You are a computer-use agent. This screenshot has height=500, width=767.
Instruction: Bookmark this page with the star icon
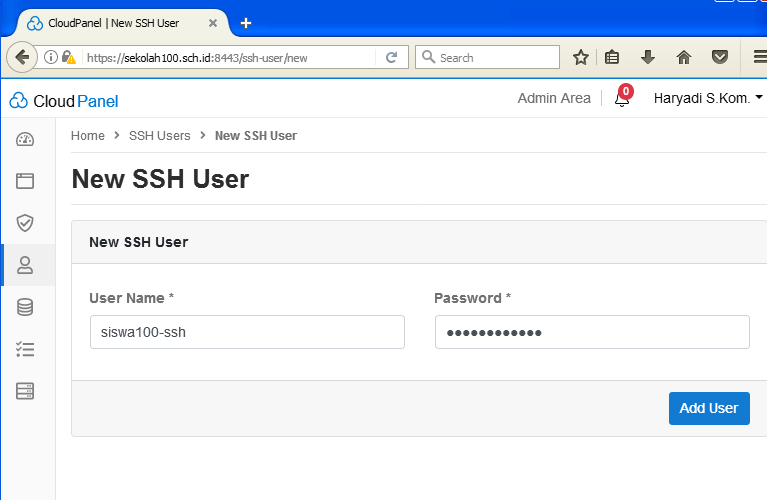click(x=580, y=57)
